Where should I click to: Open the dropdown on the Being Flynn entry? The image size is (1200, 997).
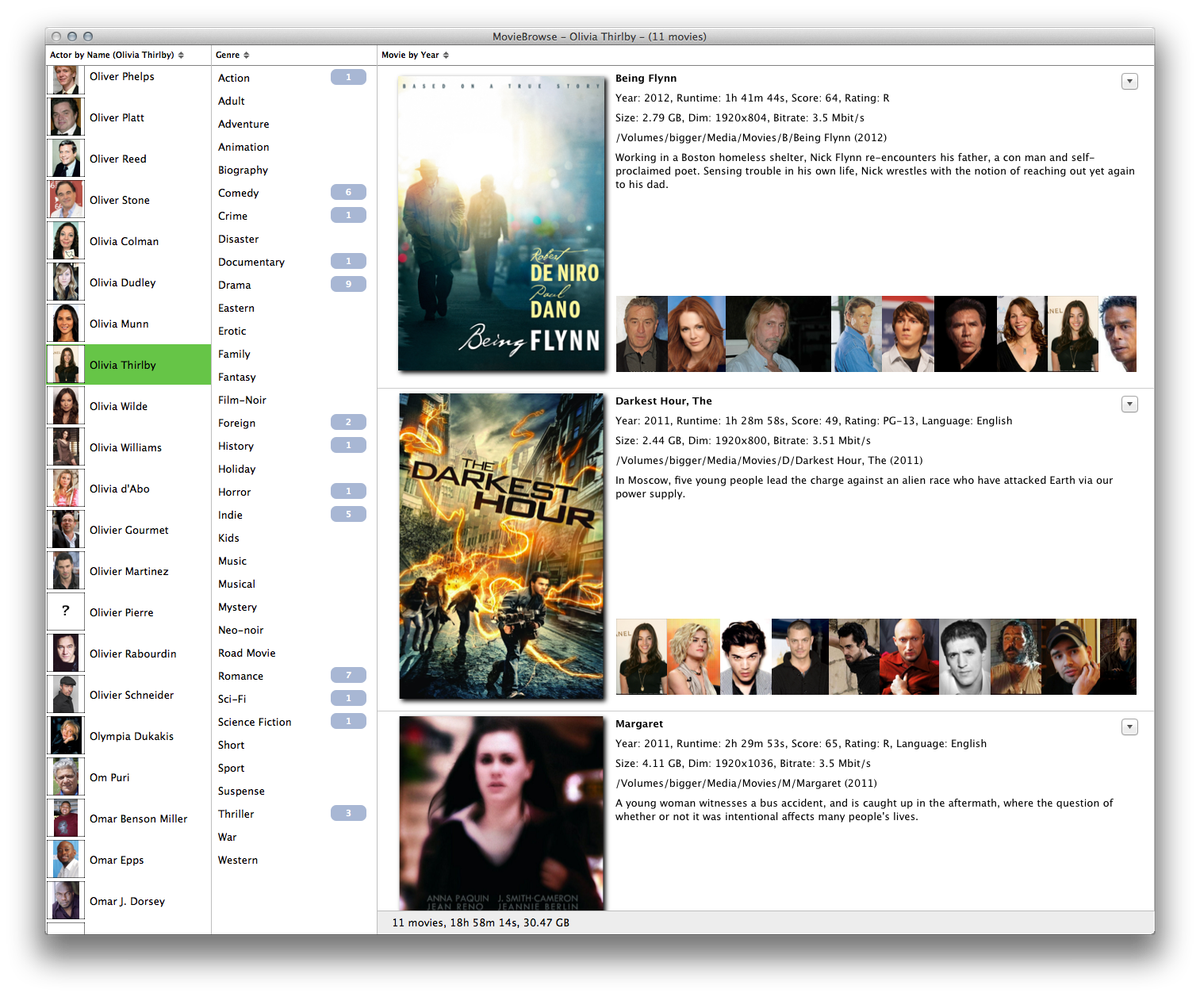tap(1129, 81)
